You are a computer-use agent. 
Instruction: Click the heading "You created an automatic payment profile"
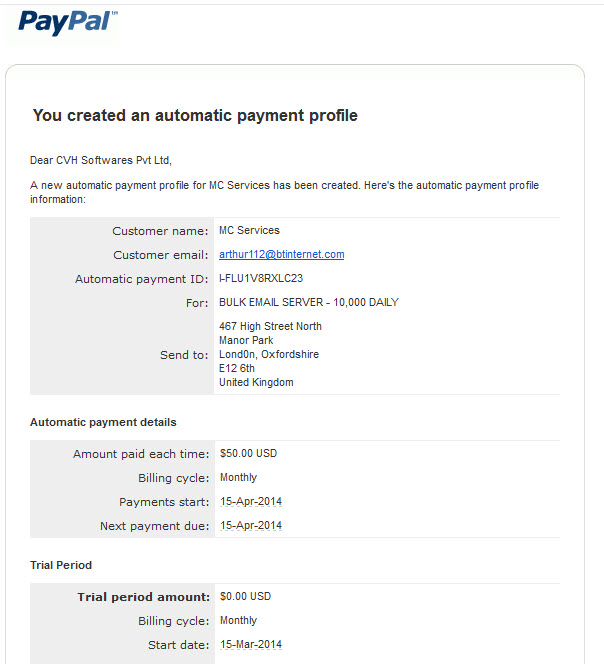(195, 115)
